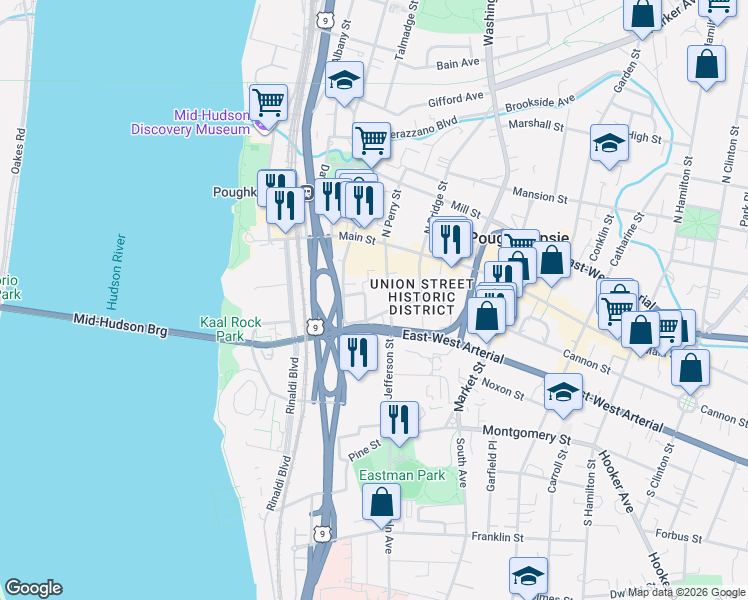Select the Franklin St label

point(497,538)
